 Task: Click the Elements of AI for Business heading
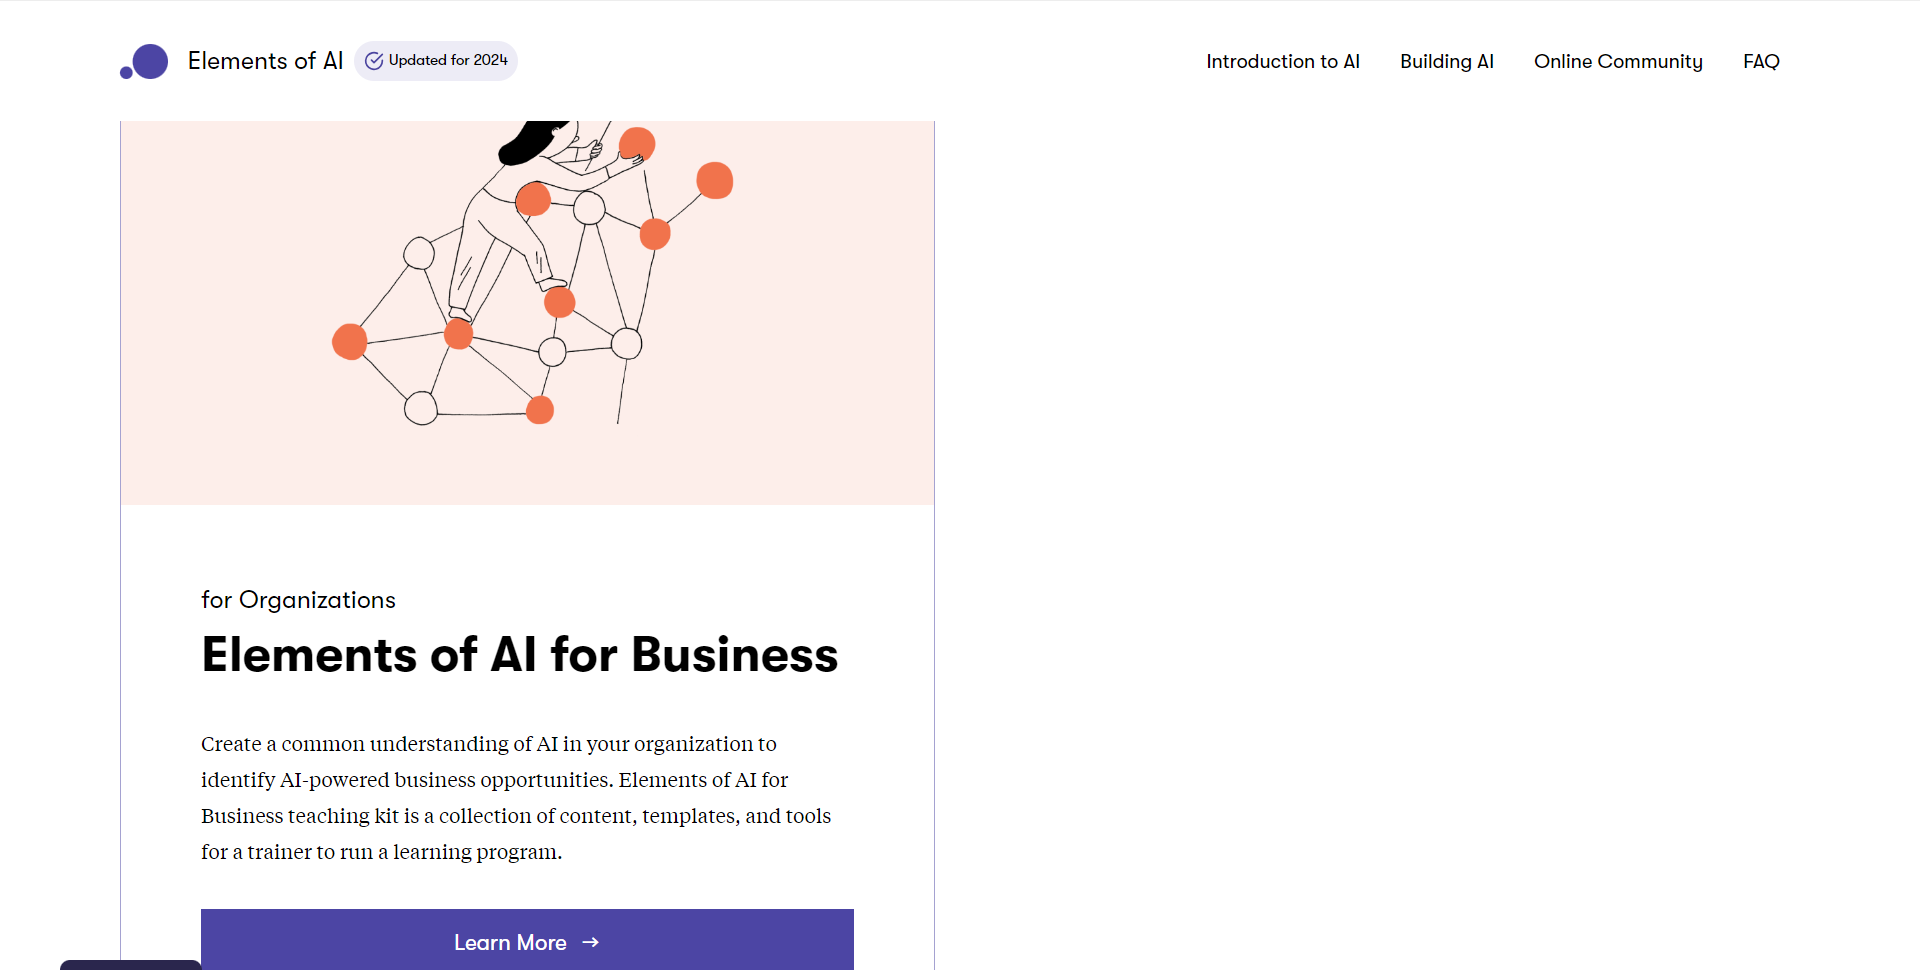tap(519, 655)
